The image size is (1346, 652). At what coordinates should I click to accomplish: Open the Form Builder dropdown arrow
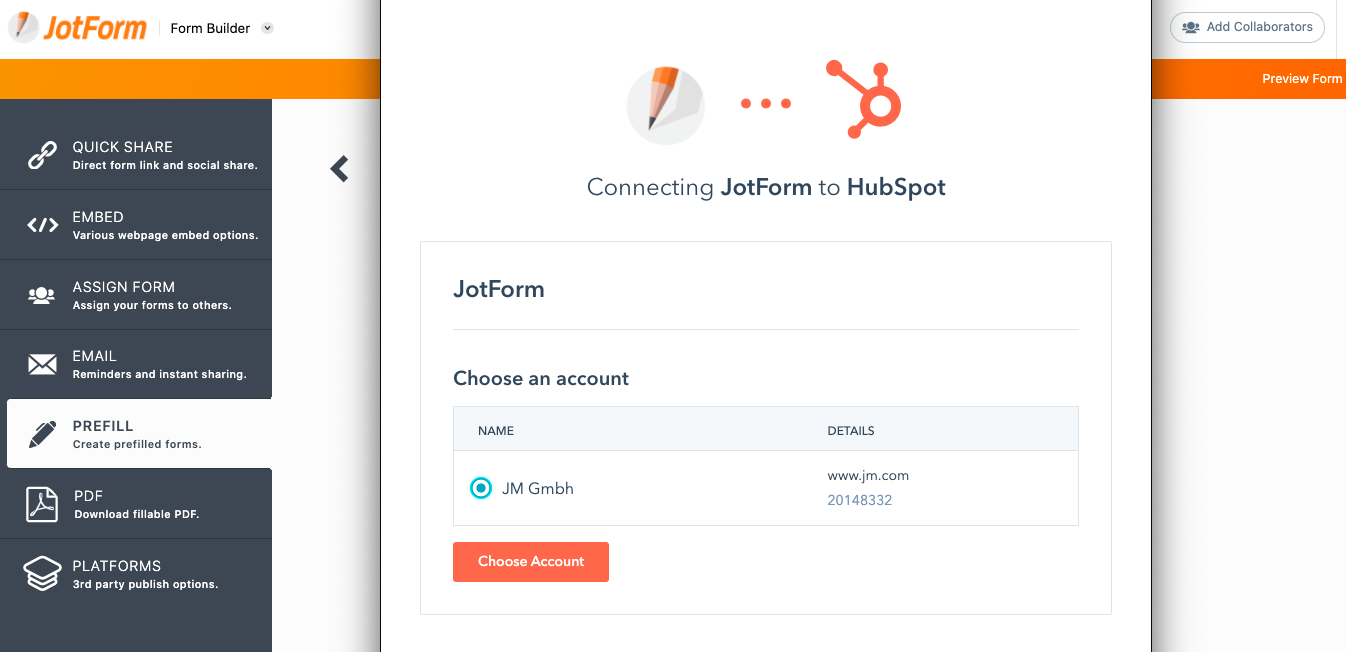pyautogui.click(x=267, y=28)
